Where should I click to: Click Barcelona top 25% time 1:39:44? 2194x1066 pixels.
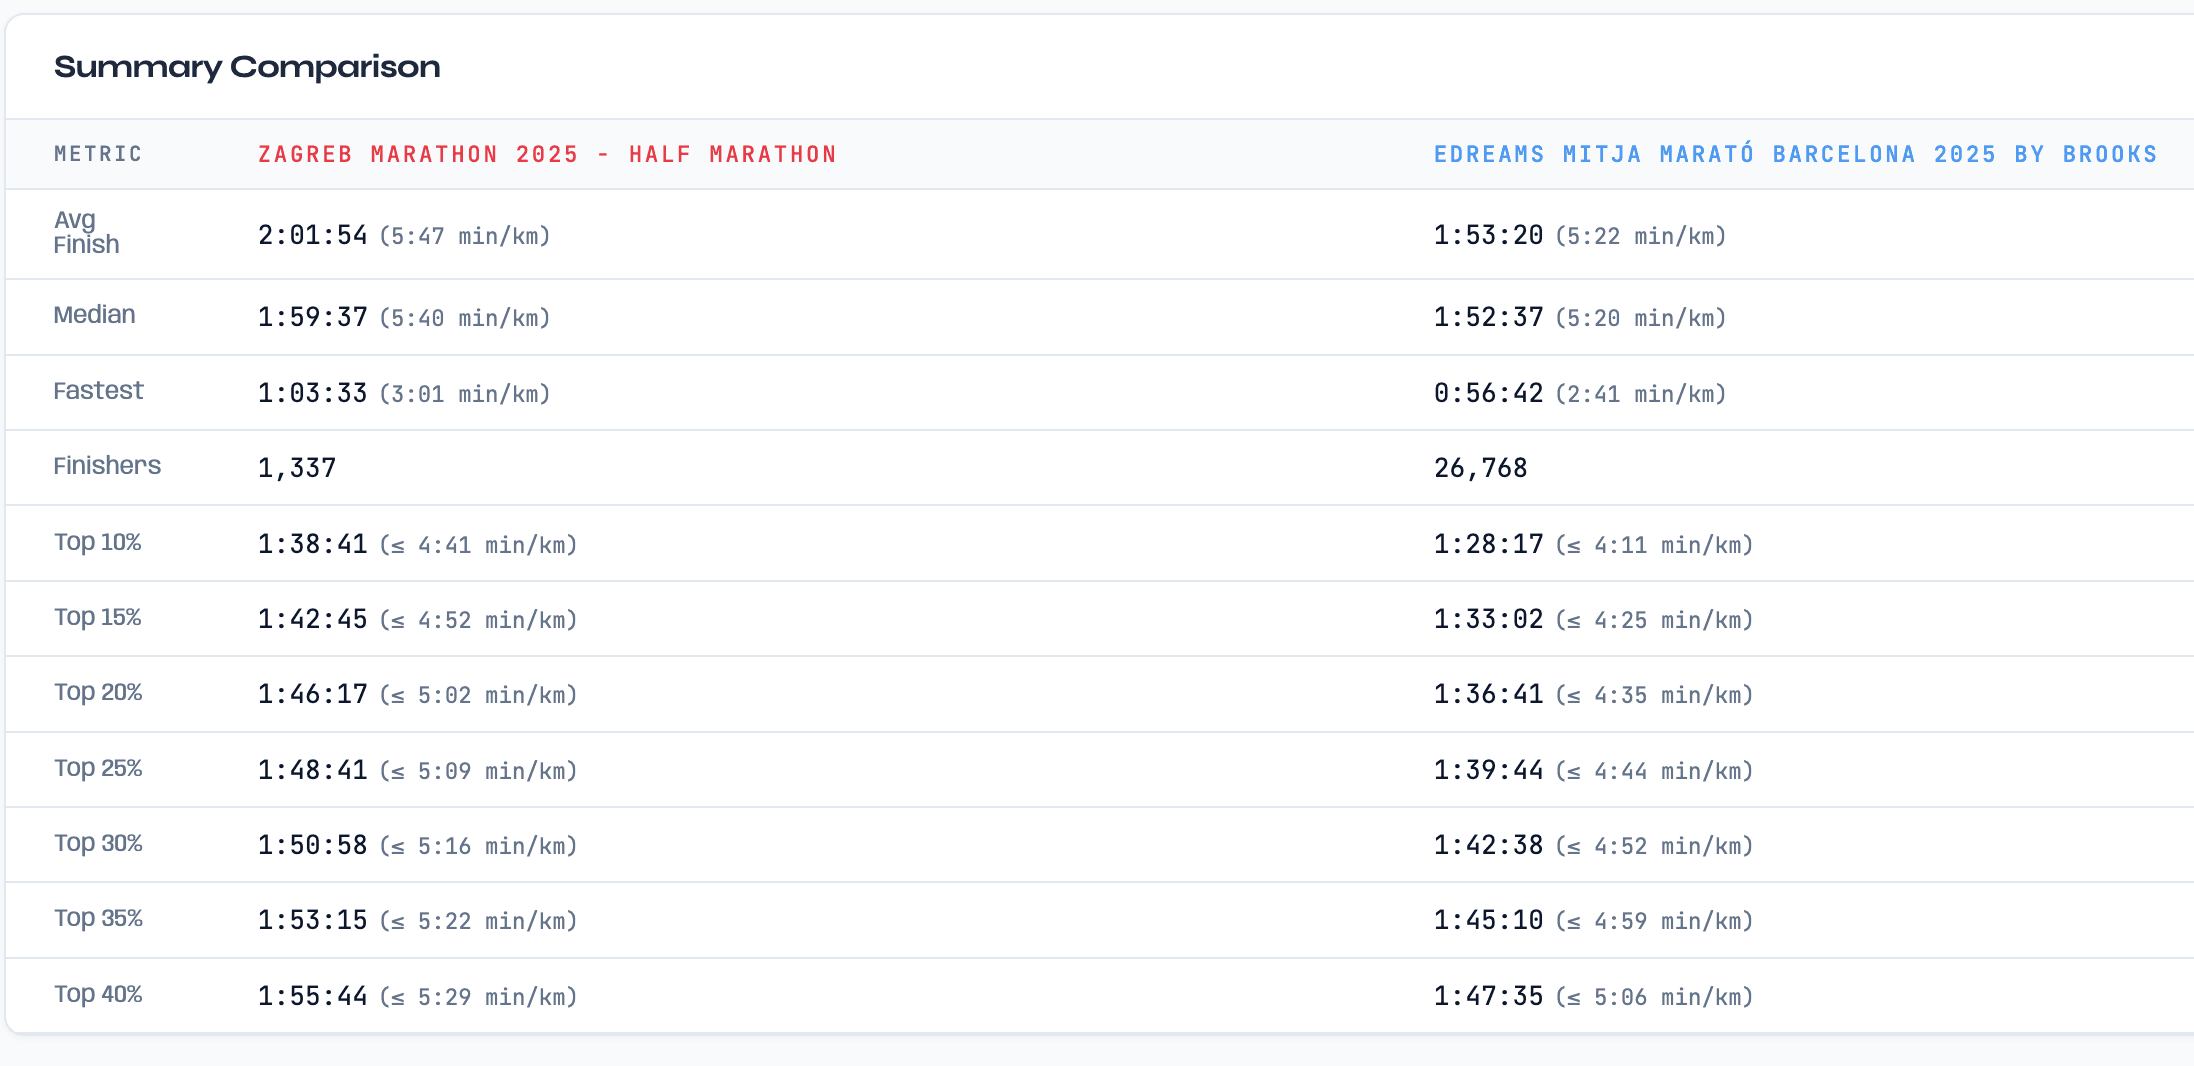[1489, 770]
